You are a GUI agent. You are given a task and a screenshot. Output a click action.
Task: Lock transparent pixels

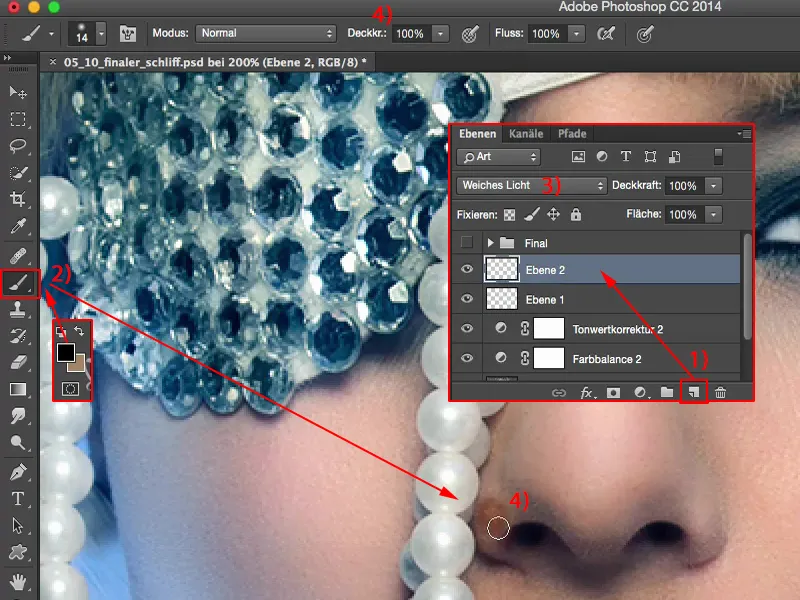[509, 215]
